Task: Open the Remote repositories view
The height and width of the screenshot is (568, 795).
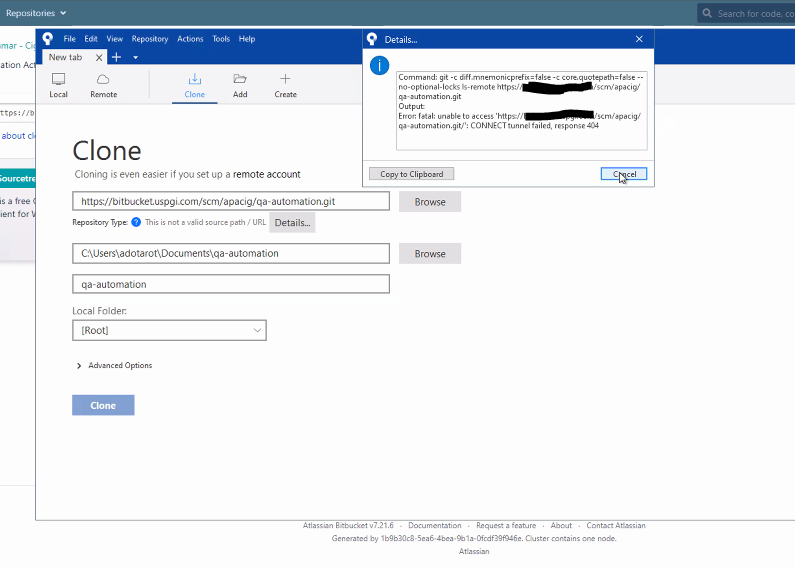Action: [103, 85]
